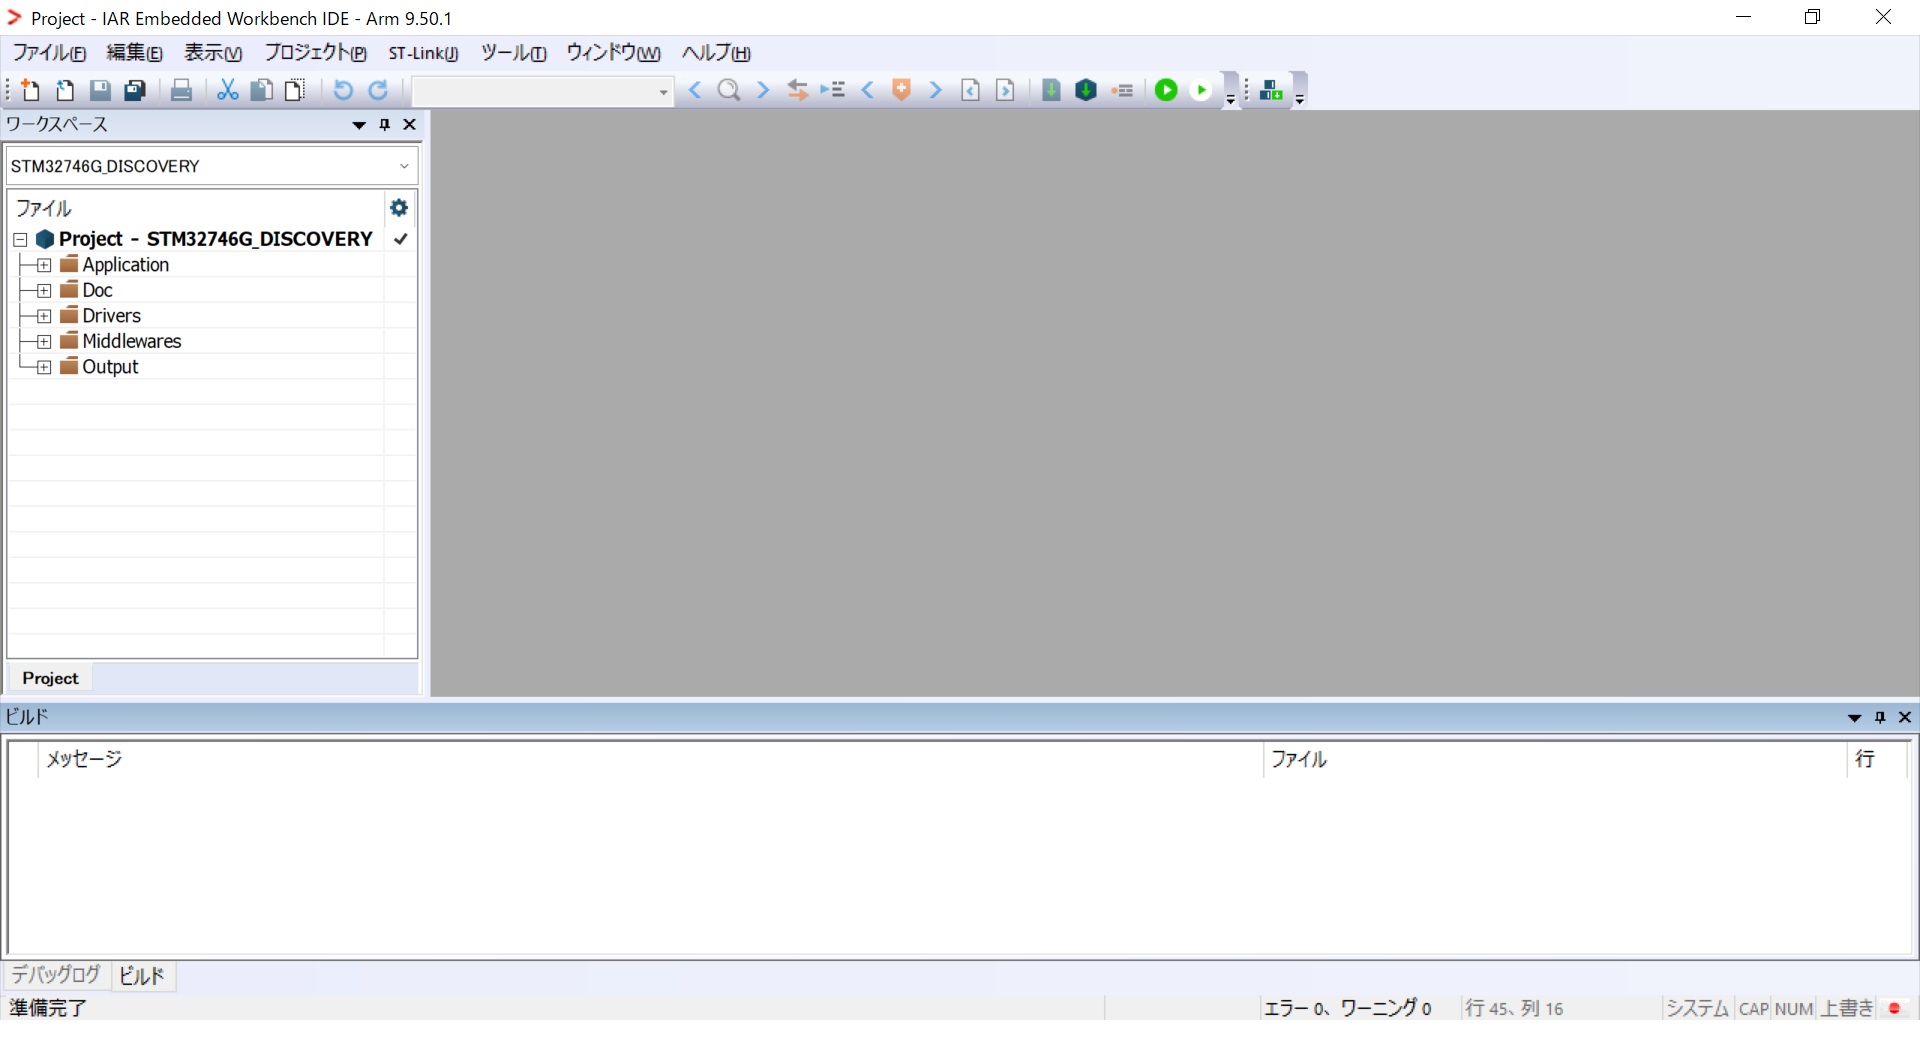Click the メッセージ column header
Image resolution: width=1920 pixels, height=1055 pixels.
pos(650,759)
